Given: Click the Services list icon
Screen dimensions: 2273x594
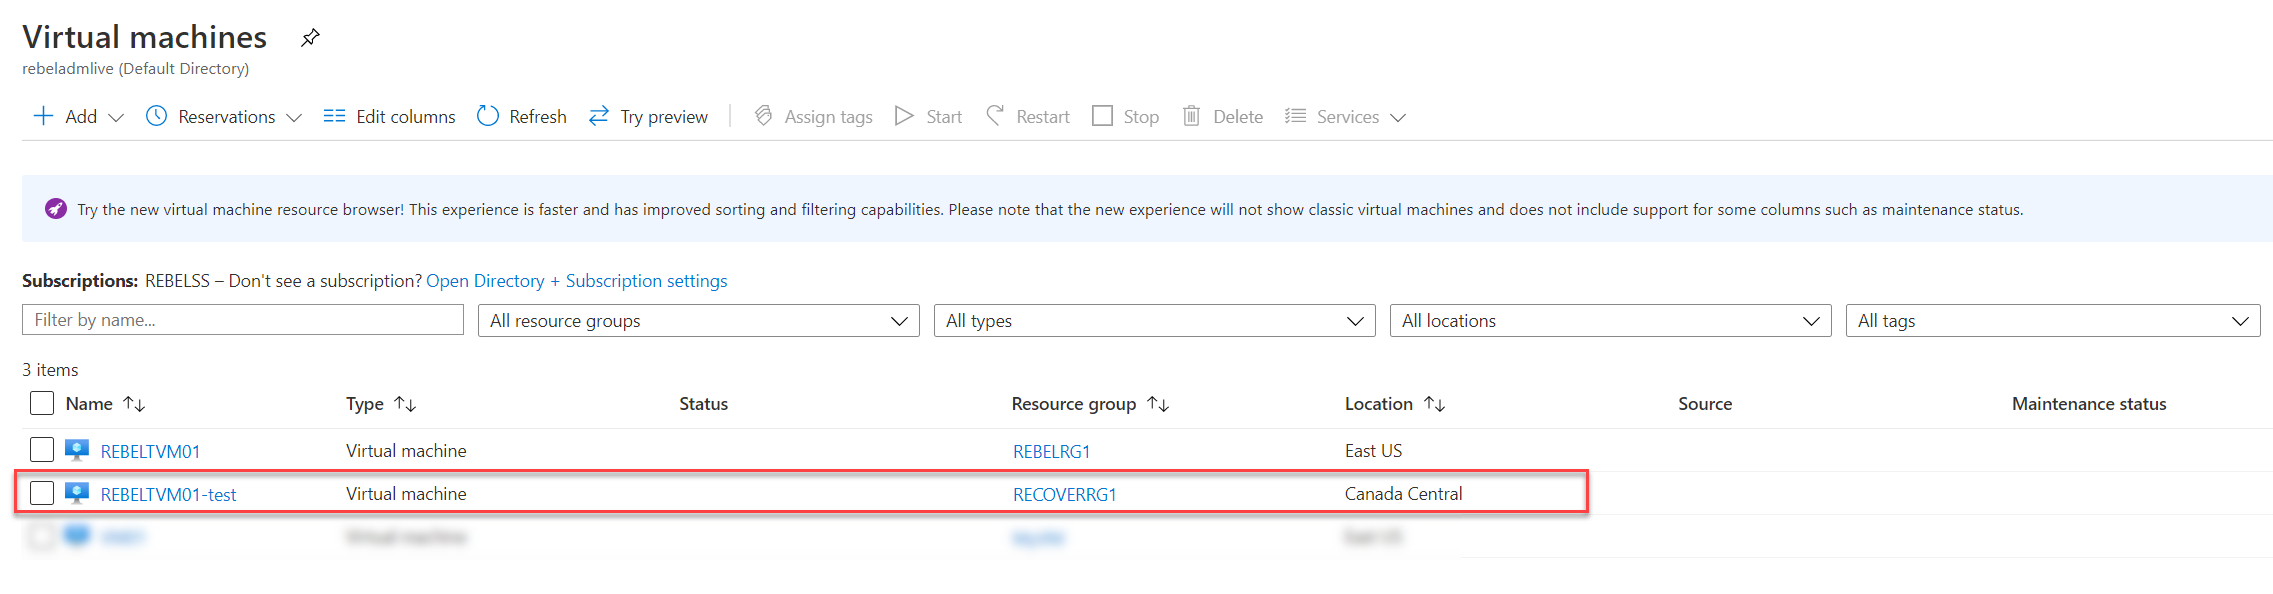Looking at the screenshot, I should [1295, 116].
